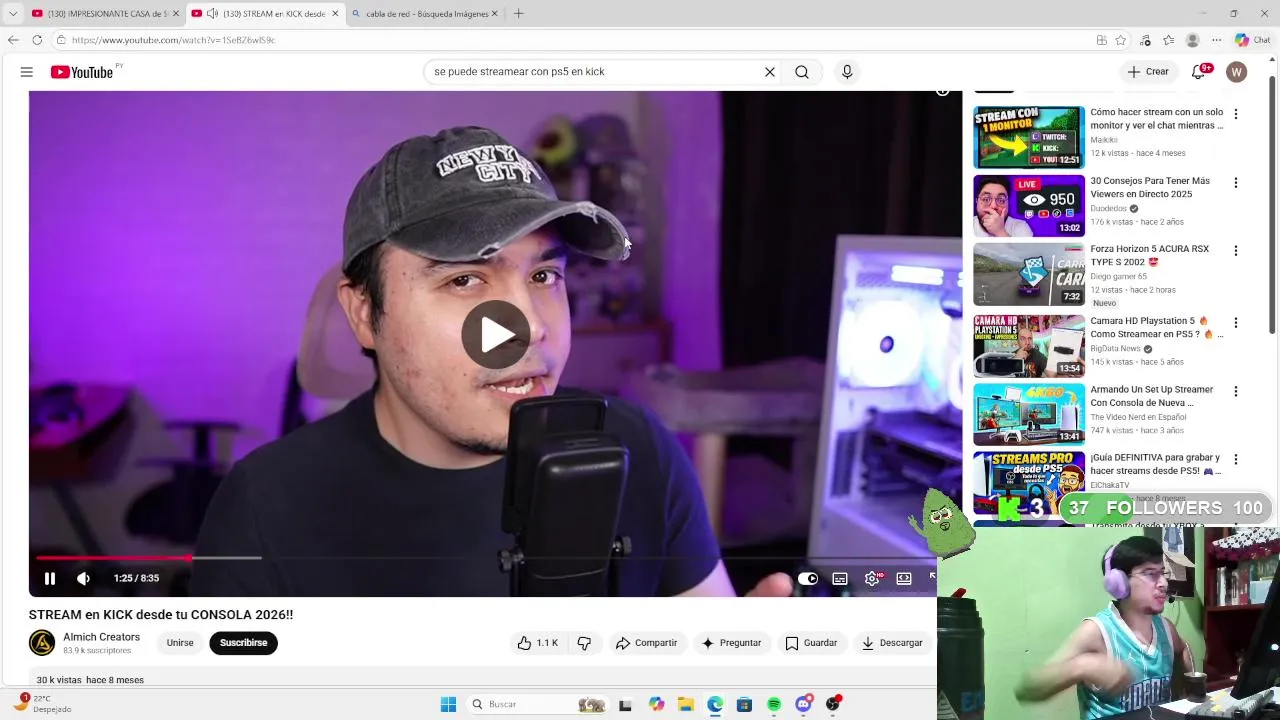This screenshot has width=1280, height=720.
Task: Toggle the autoplay switch in the player
Action: 807,578
